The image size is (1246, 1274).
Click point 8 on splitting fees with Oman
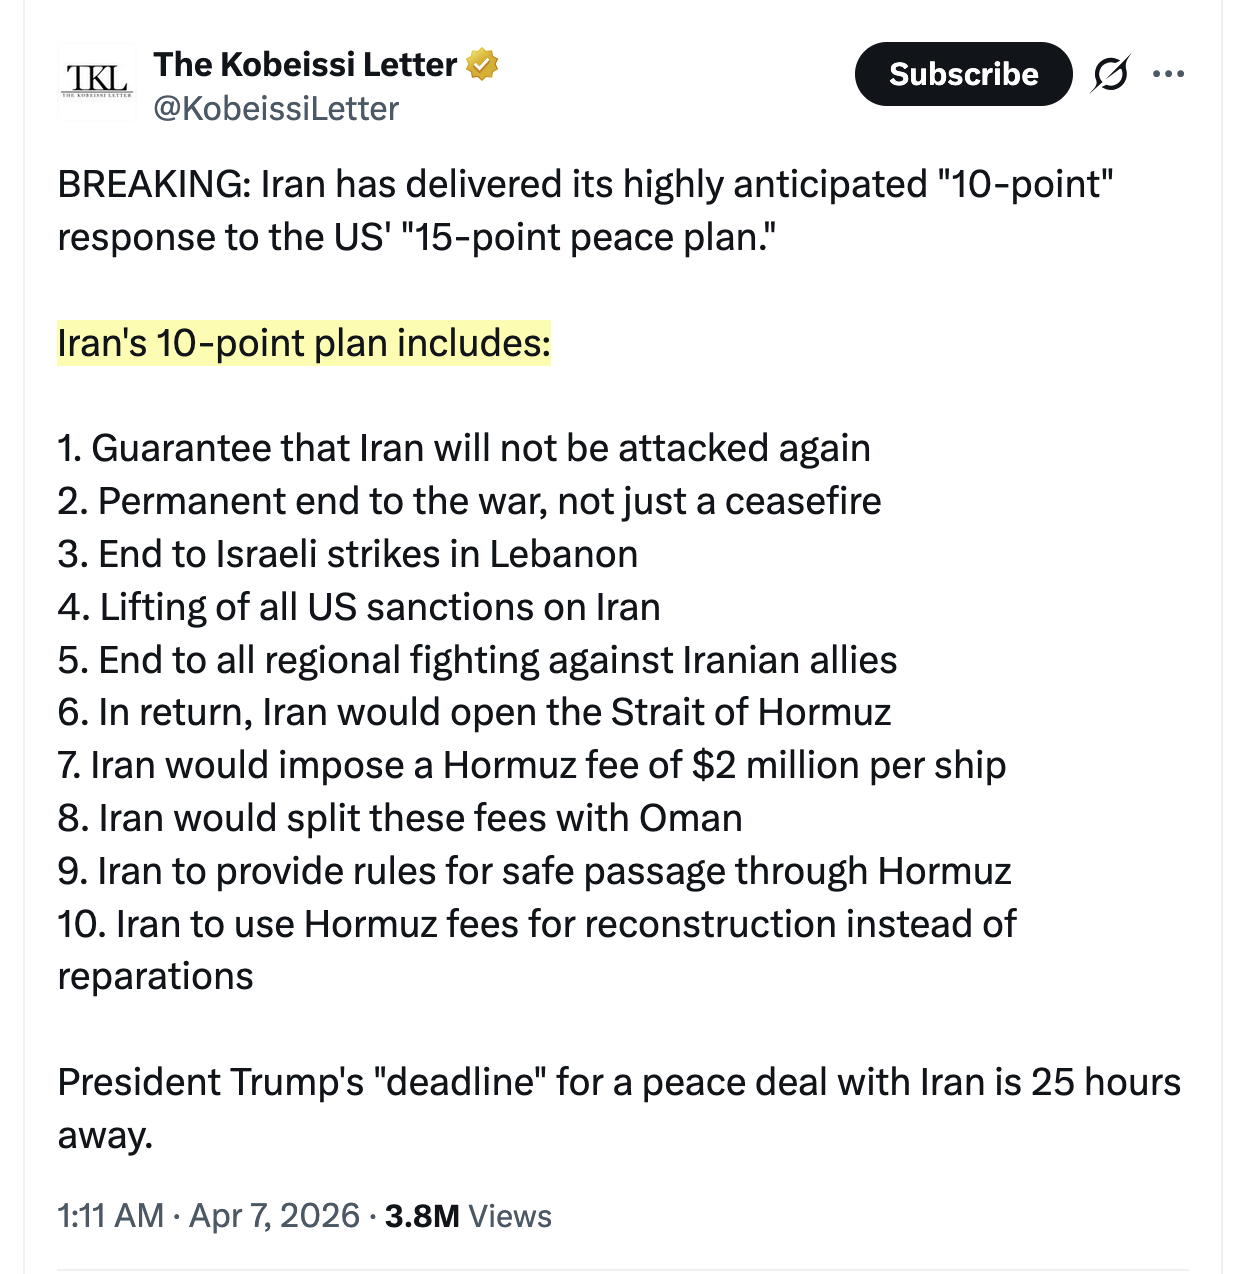pos(400,818)
